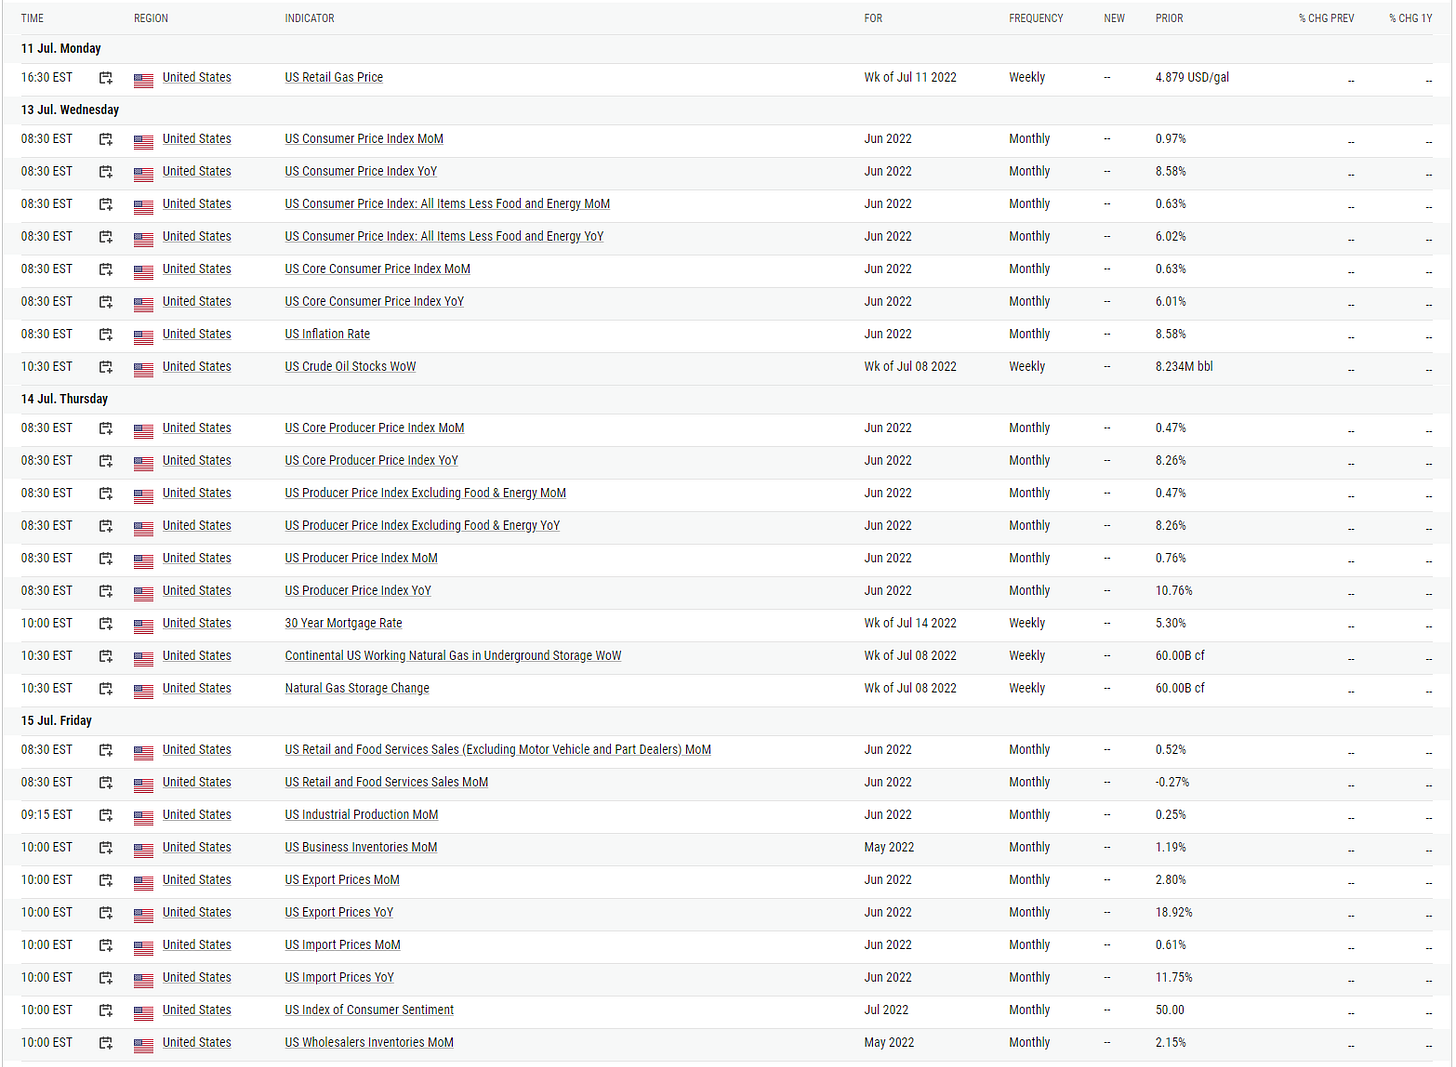Screen dimensions: 1456x1067
Task: Click the 13 Jul. Wednesday date header
Action: (70, 110)
